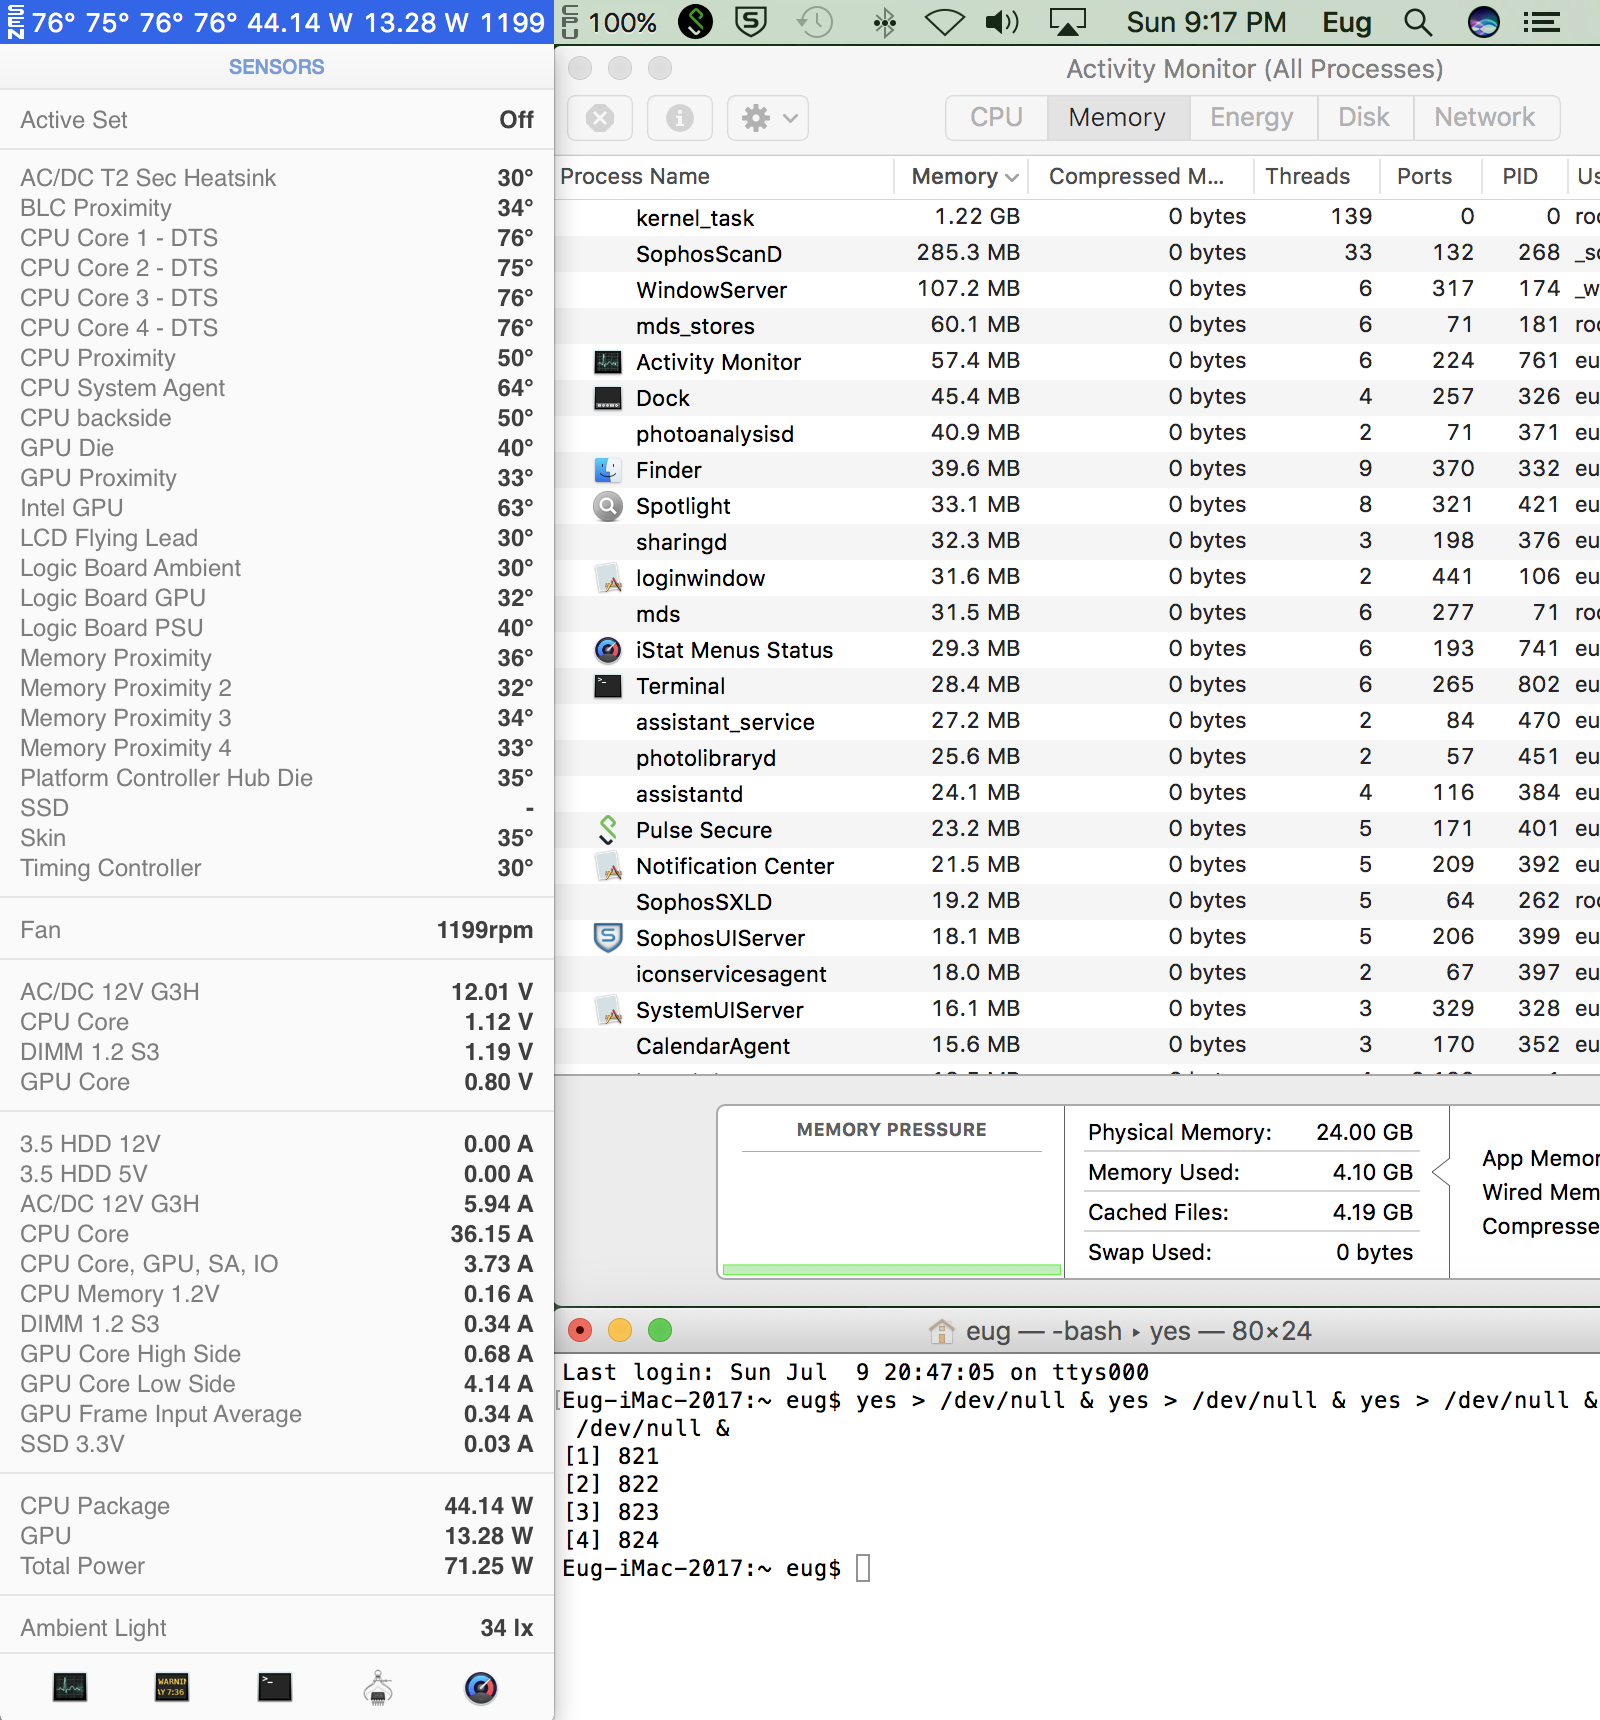Select the photoanalysisd process row

(1077, 433)
